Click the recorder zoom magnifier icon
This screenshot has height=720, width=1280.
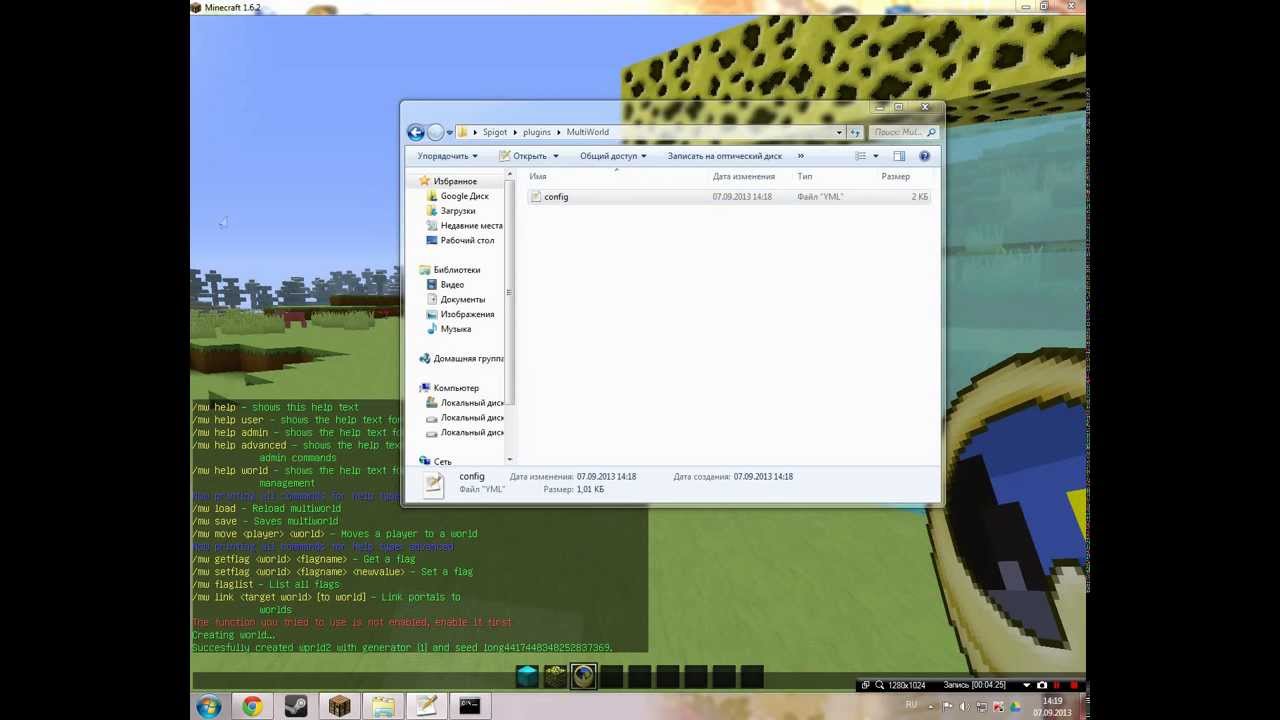[880, 685]
